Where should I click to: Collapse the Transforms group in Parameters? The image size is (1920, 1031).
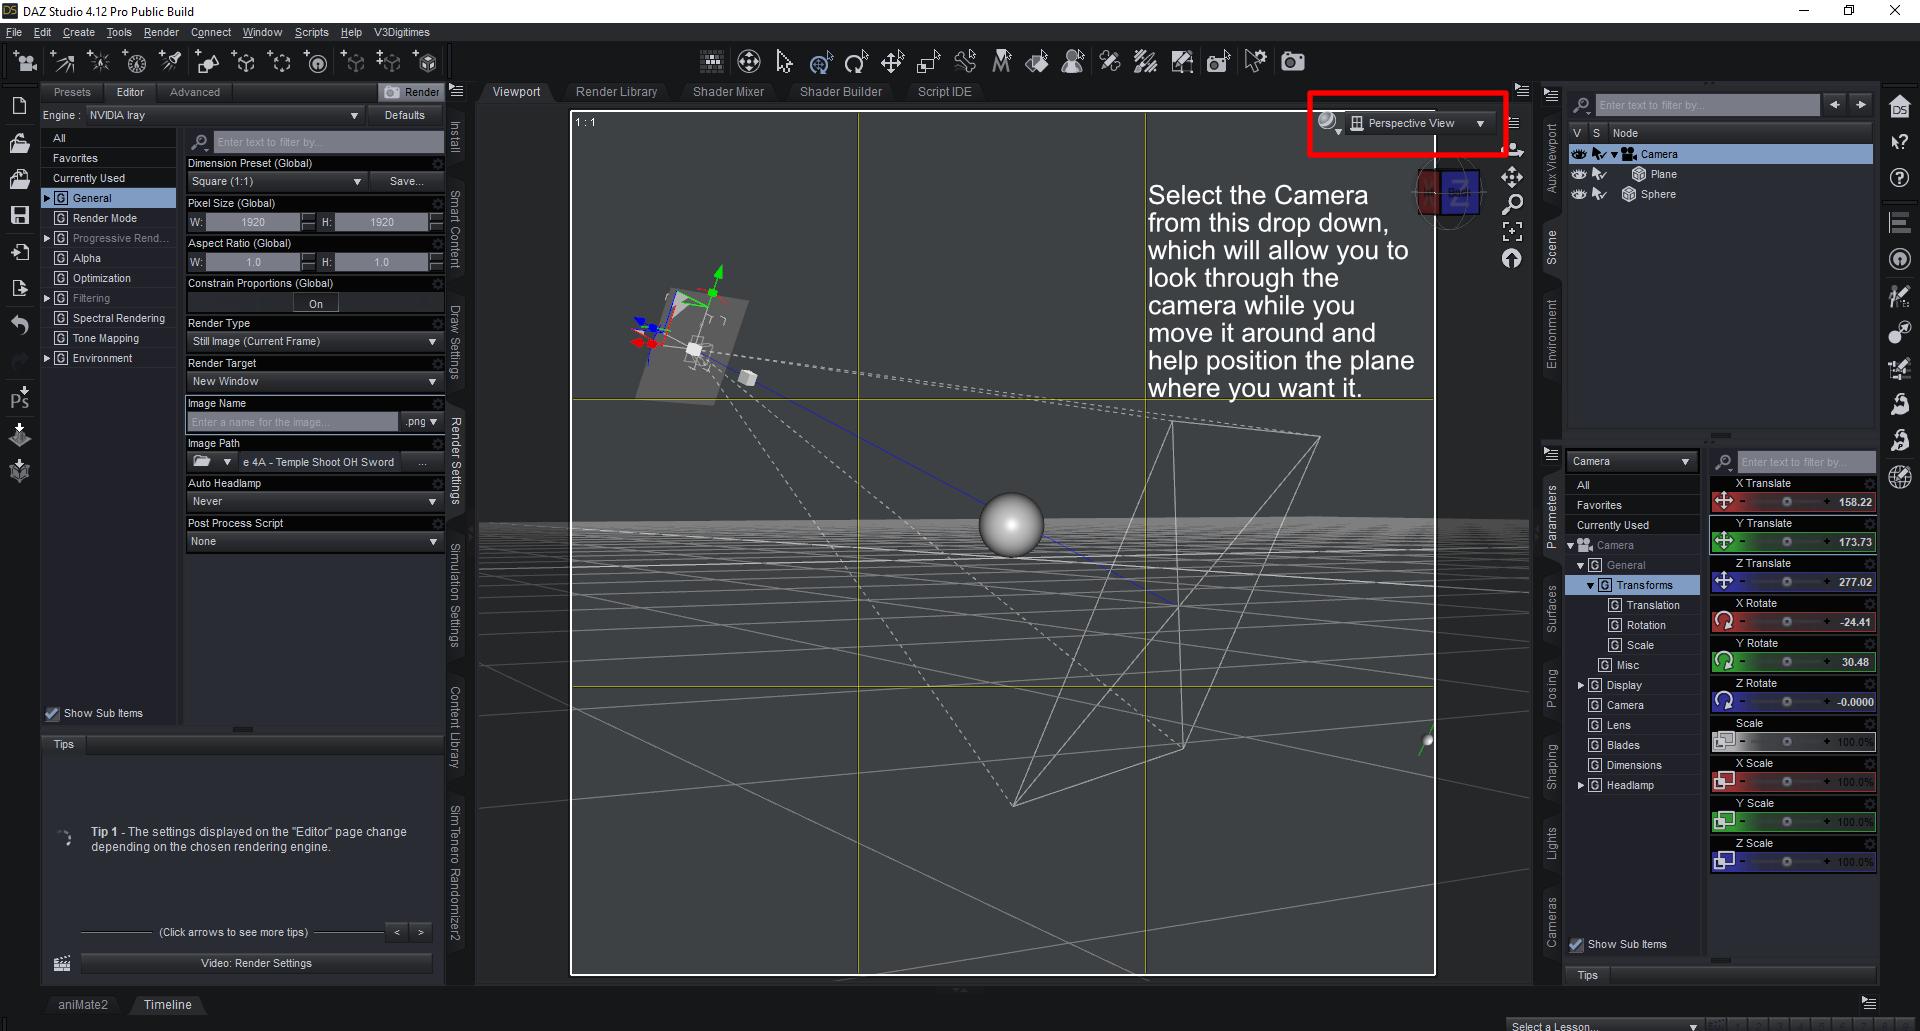[x=1590, y=585]
